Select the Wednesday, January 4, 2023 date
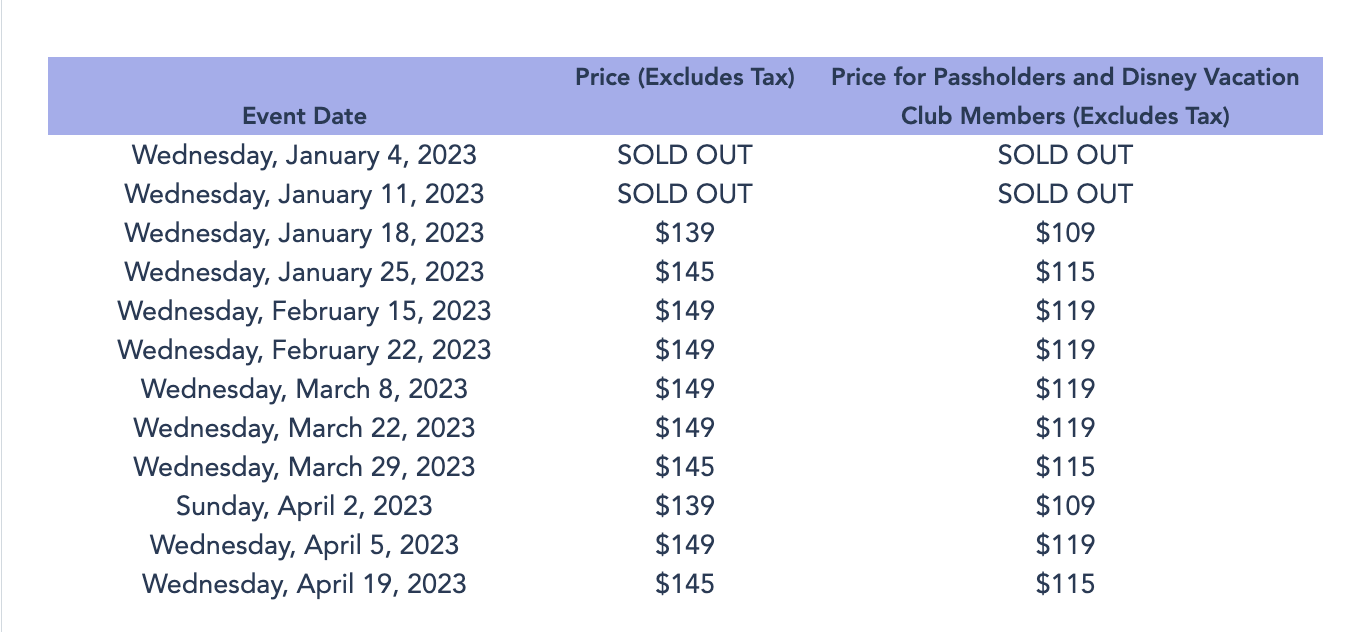This screenshot has width=1366, height=632. pyautogui.click(x=304, y=155)
